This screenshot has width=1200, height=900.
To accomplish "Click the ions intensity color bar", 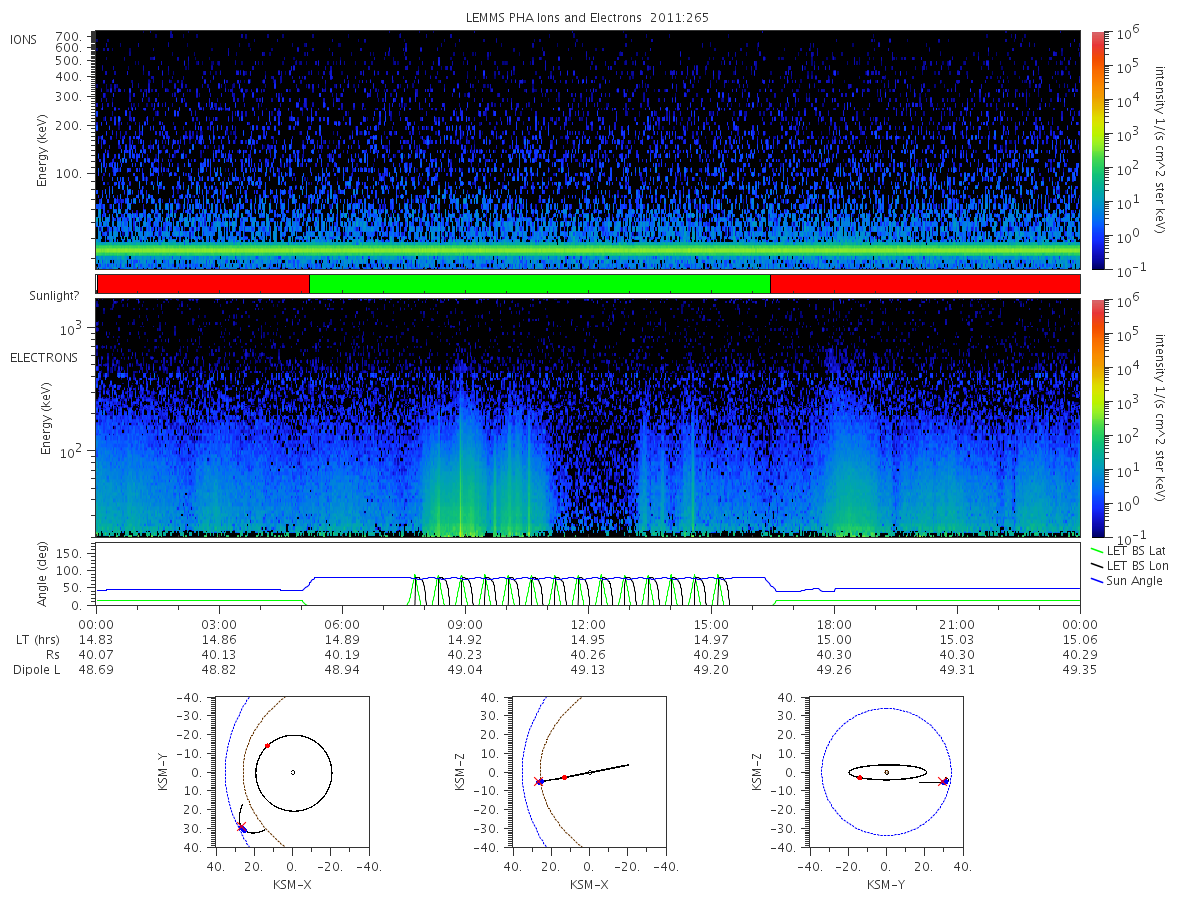I will click(1097, 150).
